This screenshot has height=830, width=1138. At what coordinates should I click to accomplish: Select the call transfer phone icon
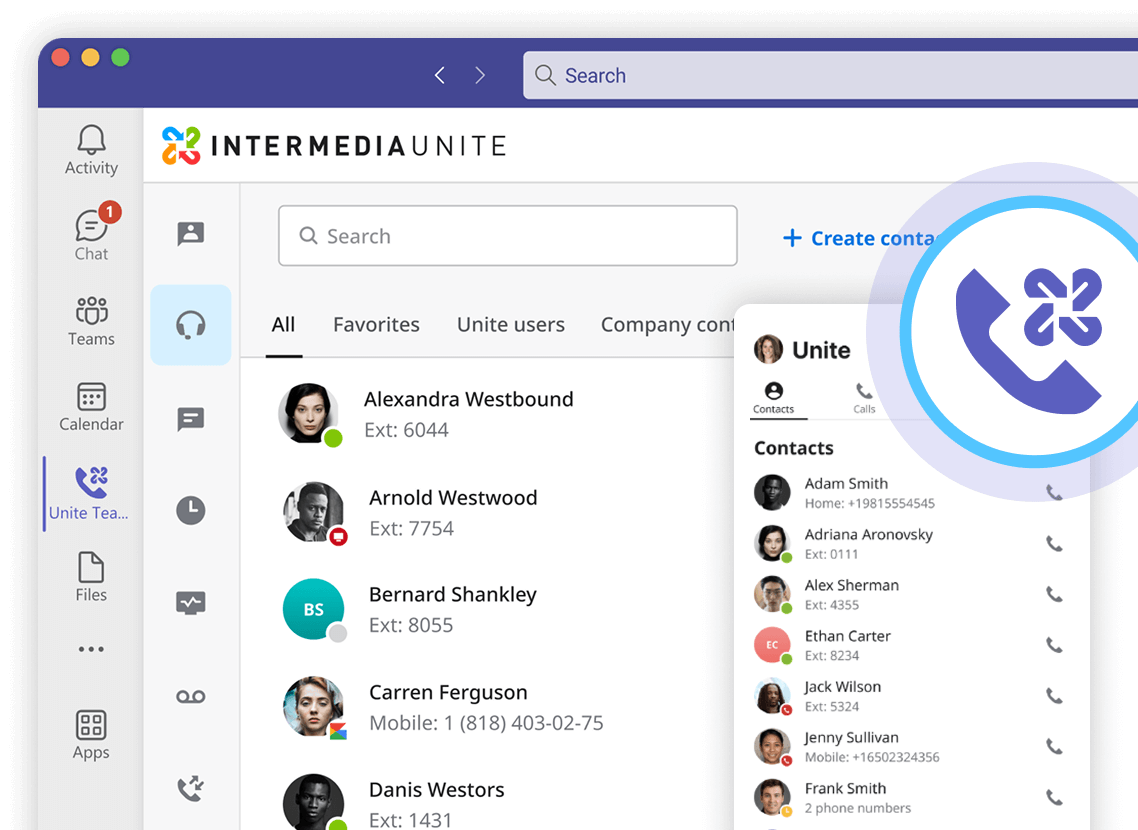(x=190, y=788)
